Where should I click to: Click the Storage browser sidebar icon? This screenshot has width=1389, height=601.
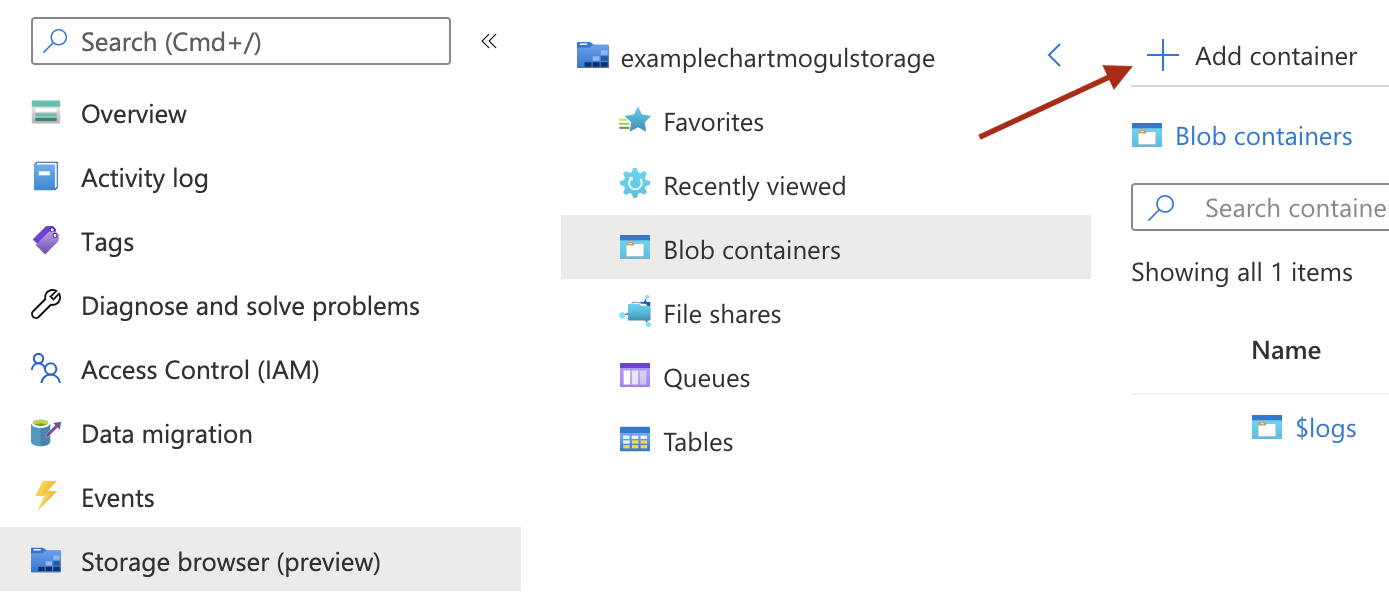click(46, 561)
